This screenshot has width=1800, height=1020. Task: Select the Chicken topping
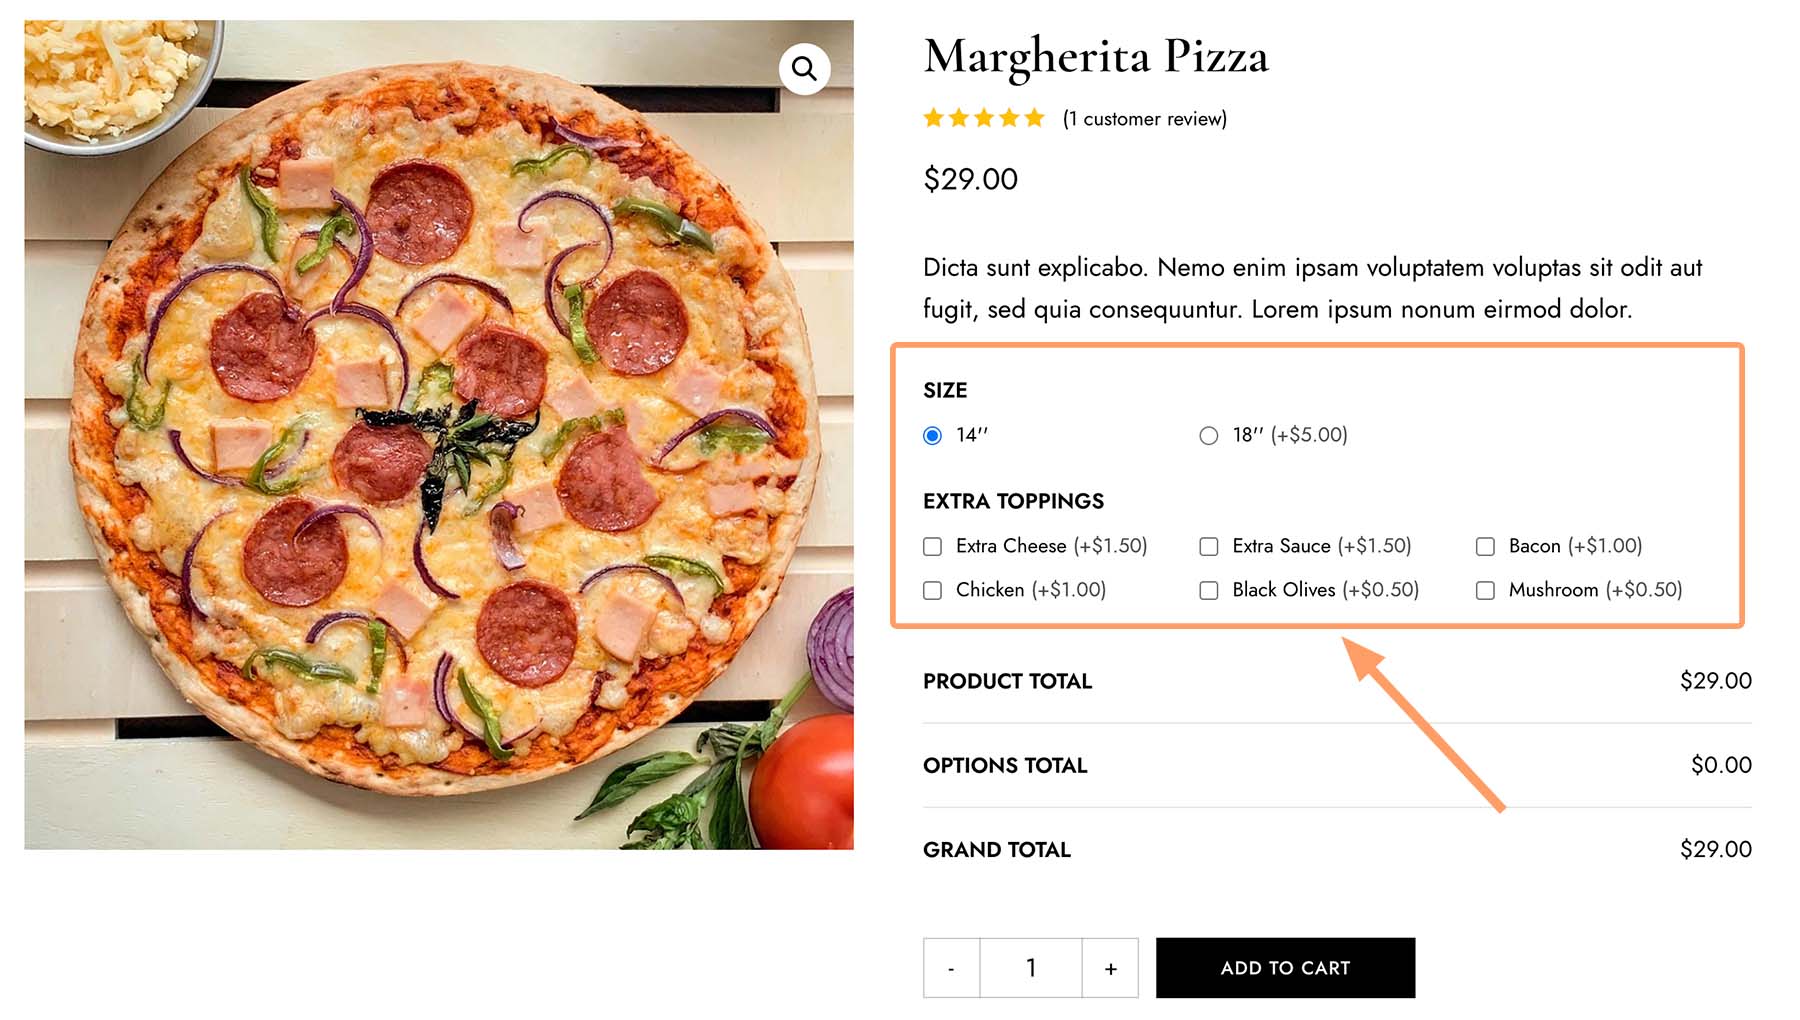[932, 590]
